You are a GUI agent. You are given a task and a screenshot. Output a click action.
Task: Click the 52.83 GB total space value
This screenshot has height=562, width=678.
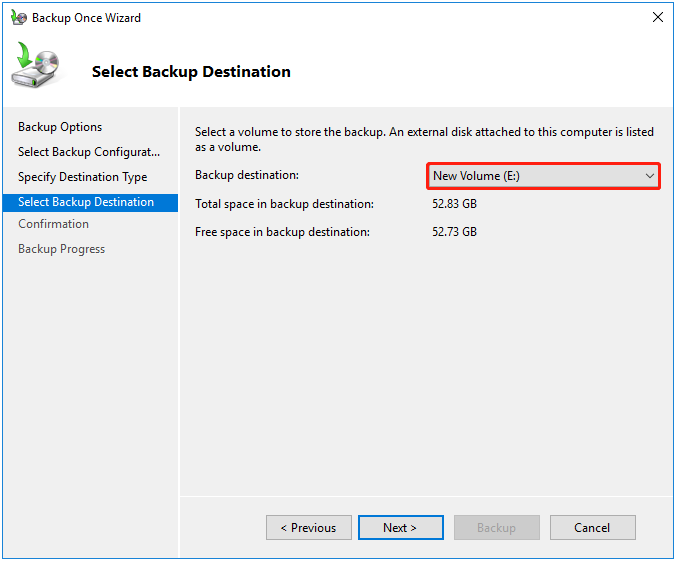click(454, 204)
